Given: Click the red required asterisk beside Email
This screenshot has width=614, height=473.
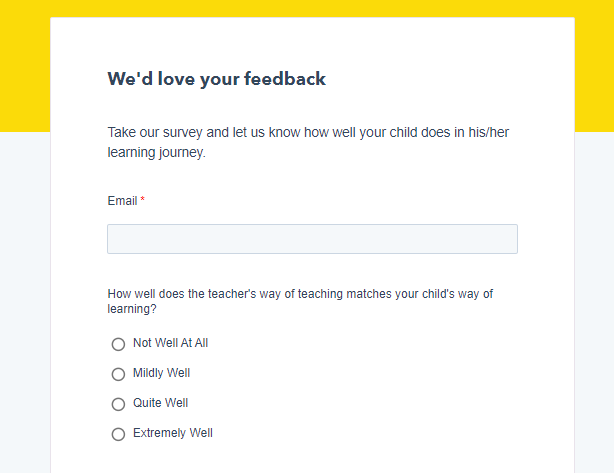Looking at the screenshot, I should pos(142,201).
